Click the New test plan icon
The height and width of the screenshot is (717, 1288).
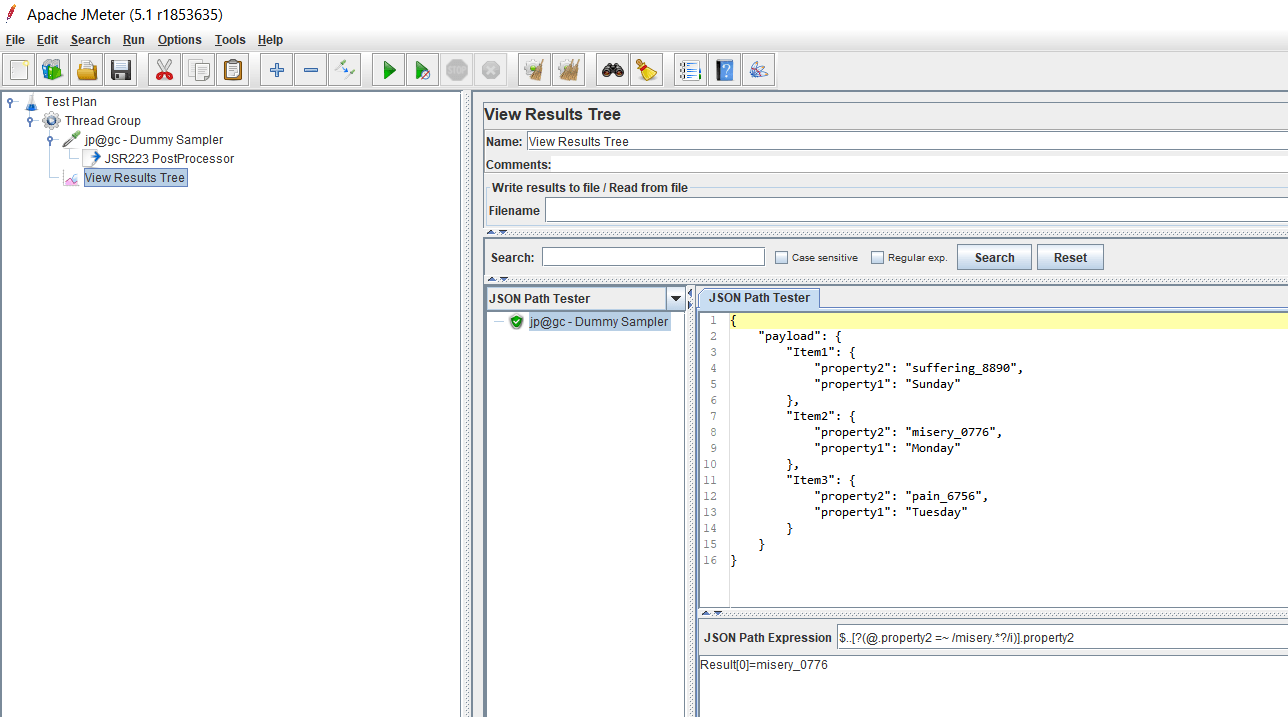(x=19, y=70)
